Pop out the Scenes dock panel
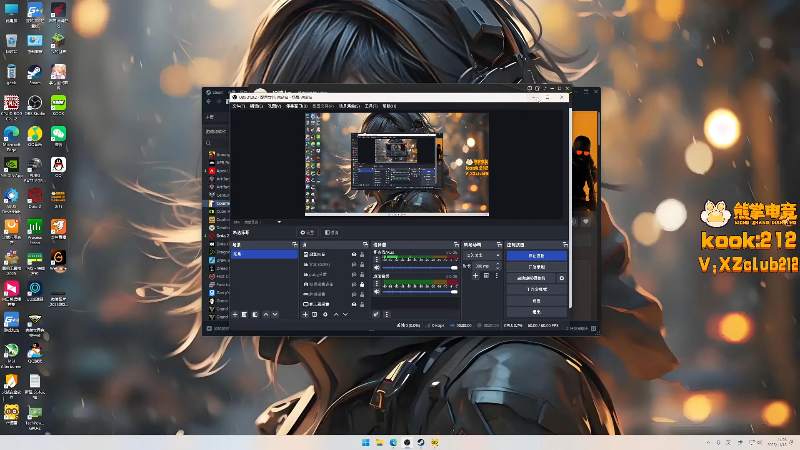Screen dimensions: 800x450 pyautogui.click(x=294, y=245)
